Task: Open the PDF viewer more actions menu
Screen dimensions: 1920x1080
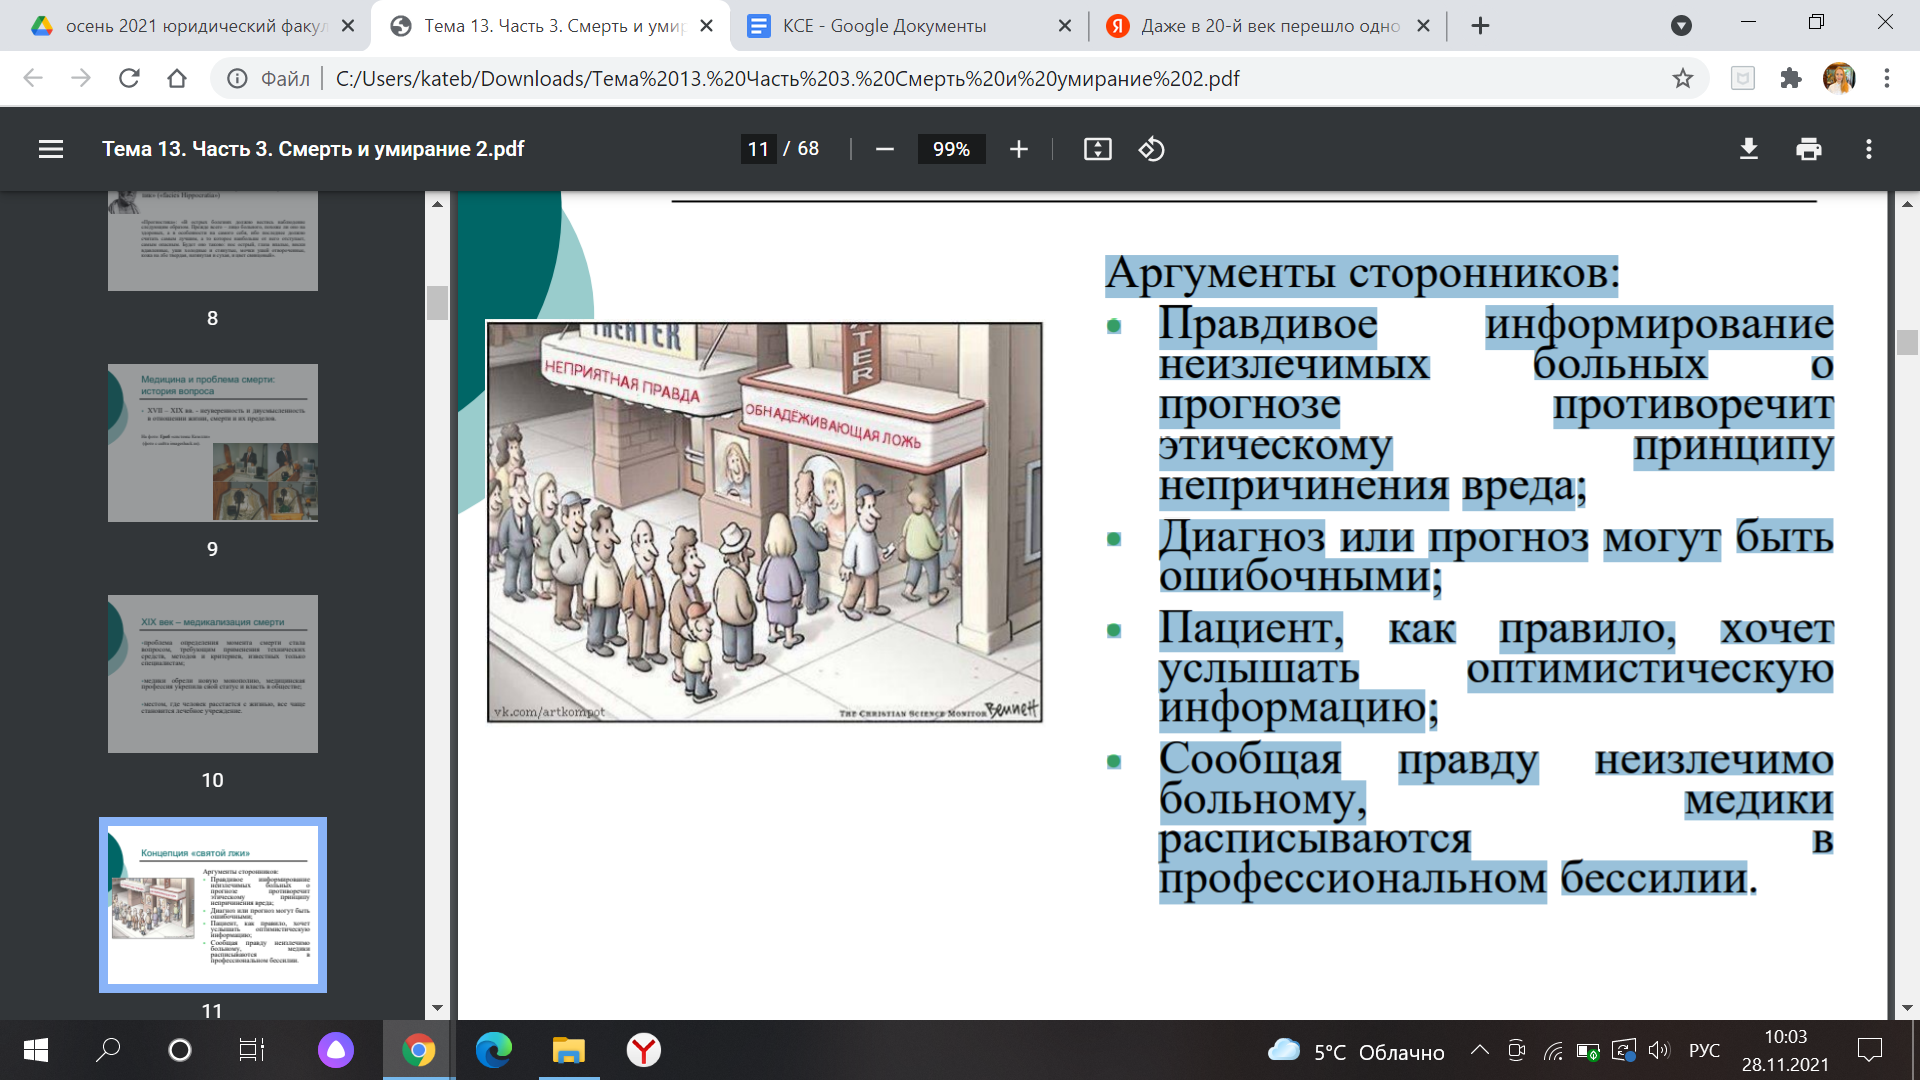Action: click(x=1868, y=149)
